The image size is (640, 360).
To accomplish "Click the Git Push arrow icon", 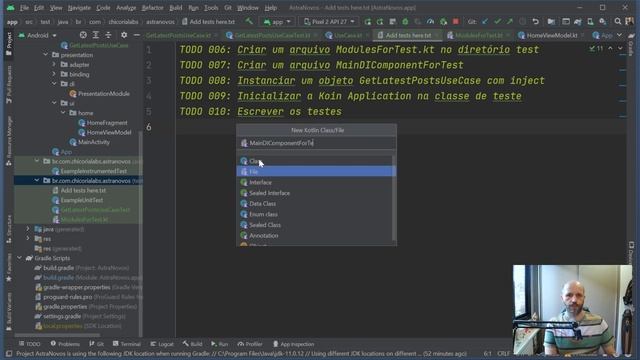I will coord(510,22).
